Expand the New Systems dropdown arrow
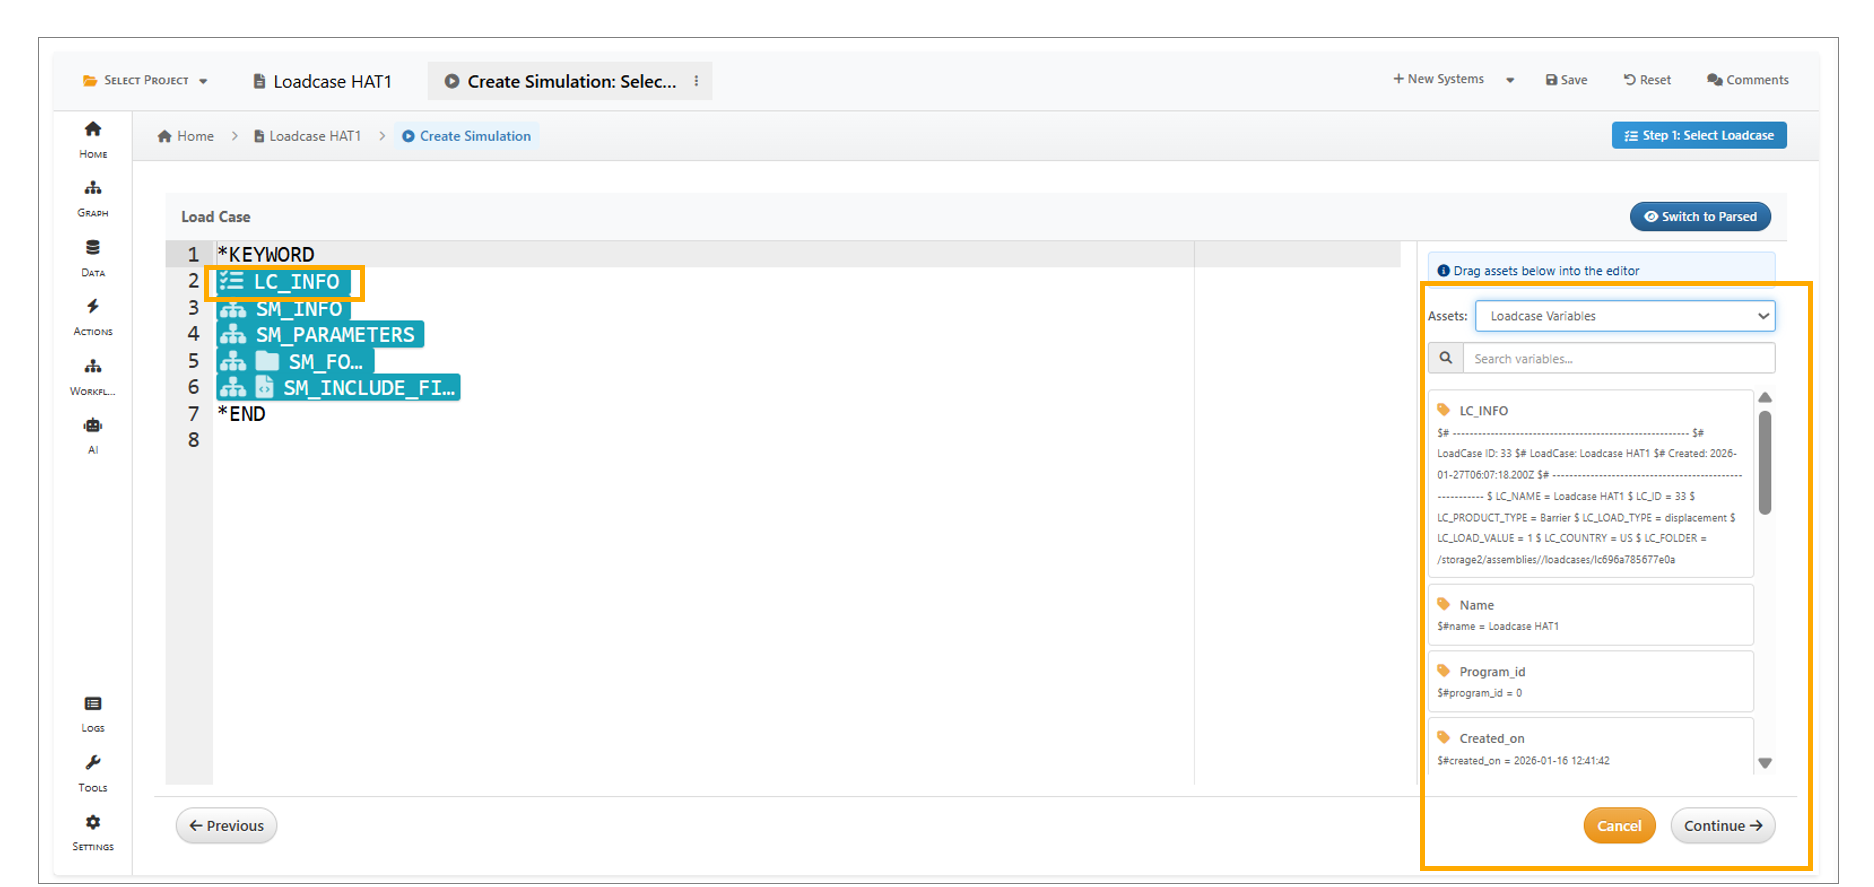Viewport: 1874px width, 887px height. (x=1510, y=80)
